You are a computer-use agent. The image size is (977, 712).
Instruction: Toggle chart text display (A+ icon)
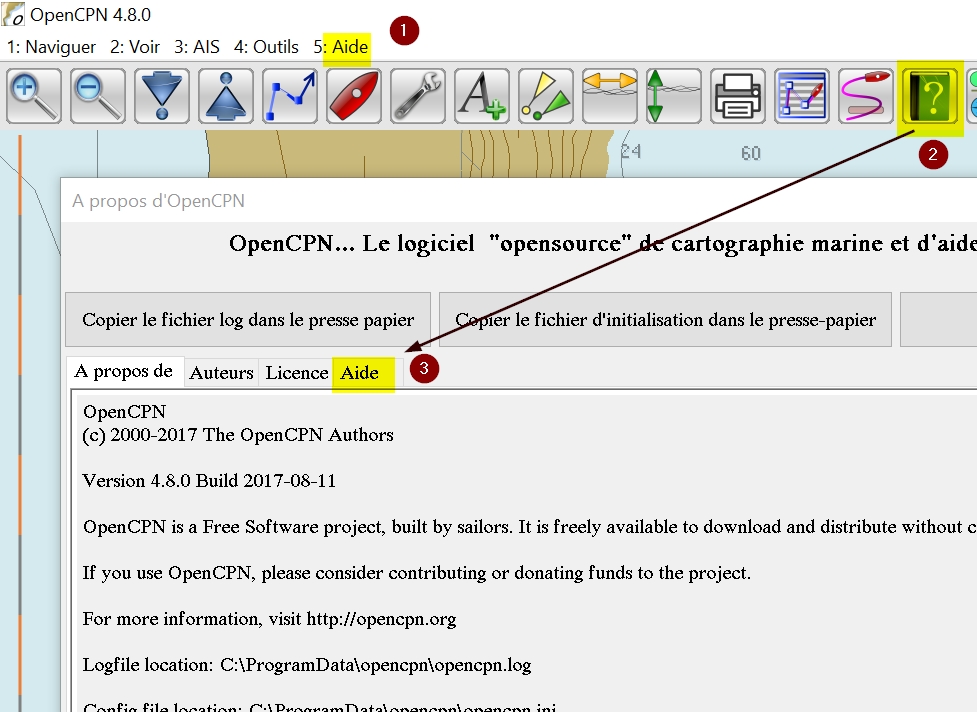coord(482,96)
